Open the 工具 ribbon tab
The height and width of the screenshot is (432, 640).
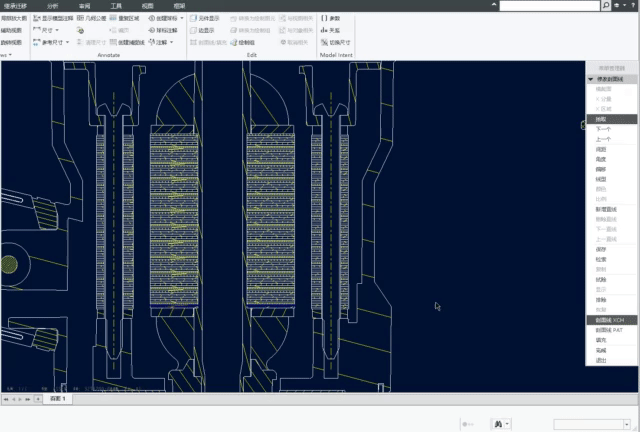point(116,6)
